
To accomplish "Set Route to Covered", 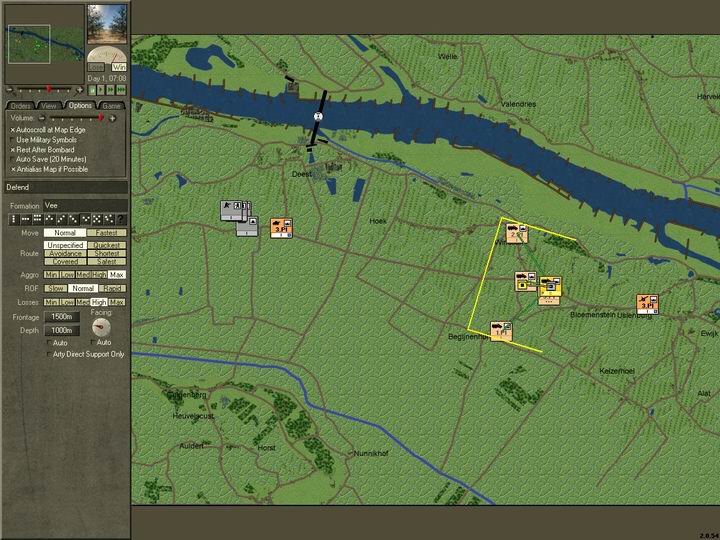I will (65, 262).
